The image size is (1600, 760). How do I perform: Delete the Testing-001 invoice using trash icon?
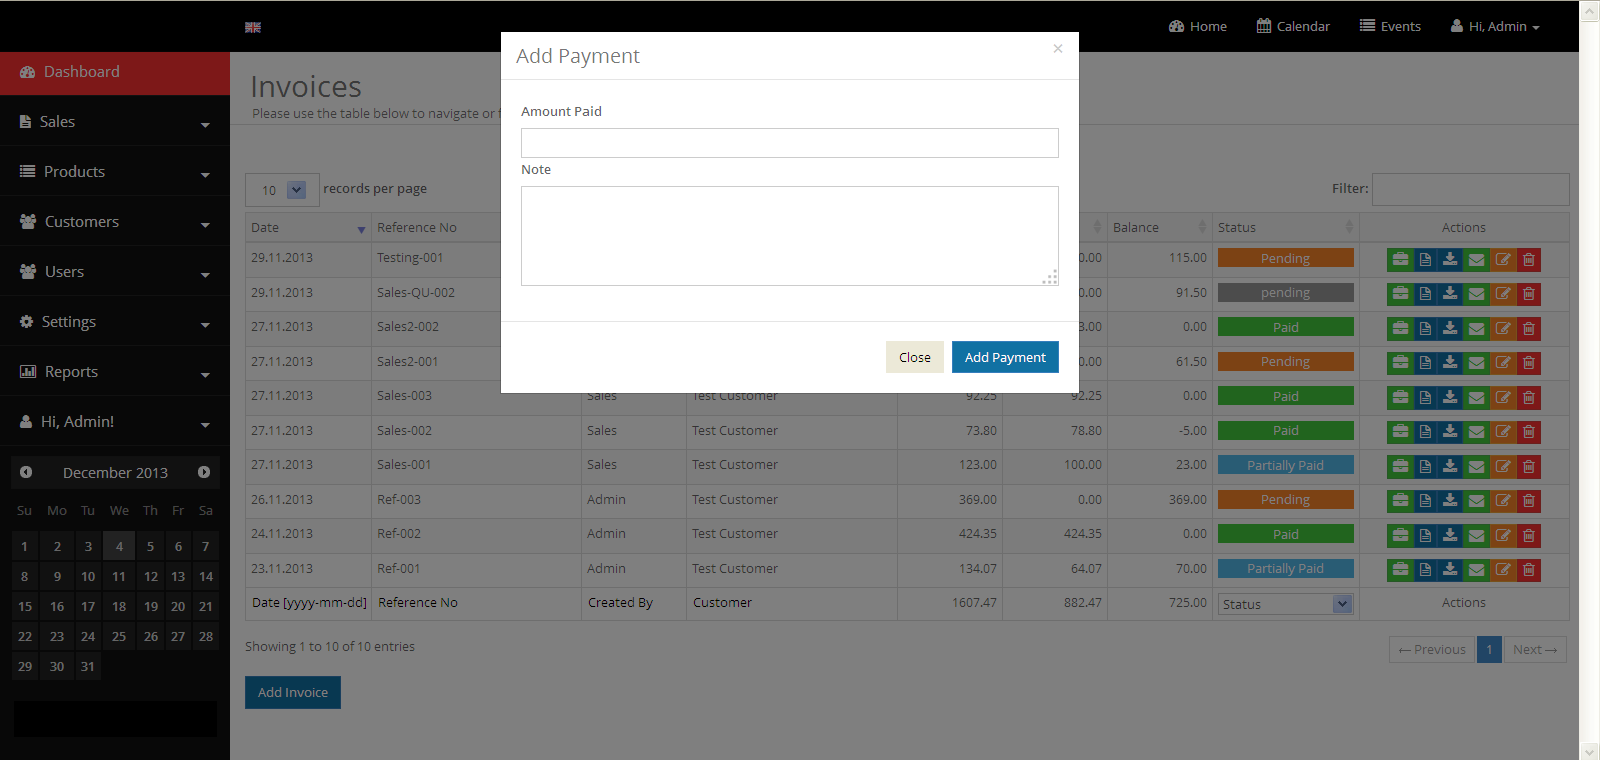click(1529, 259)
